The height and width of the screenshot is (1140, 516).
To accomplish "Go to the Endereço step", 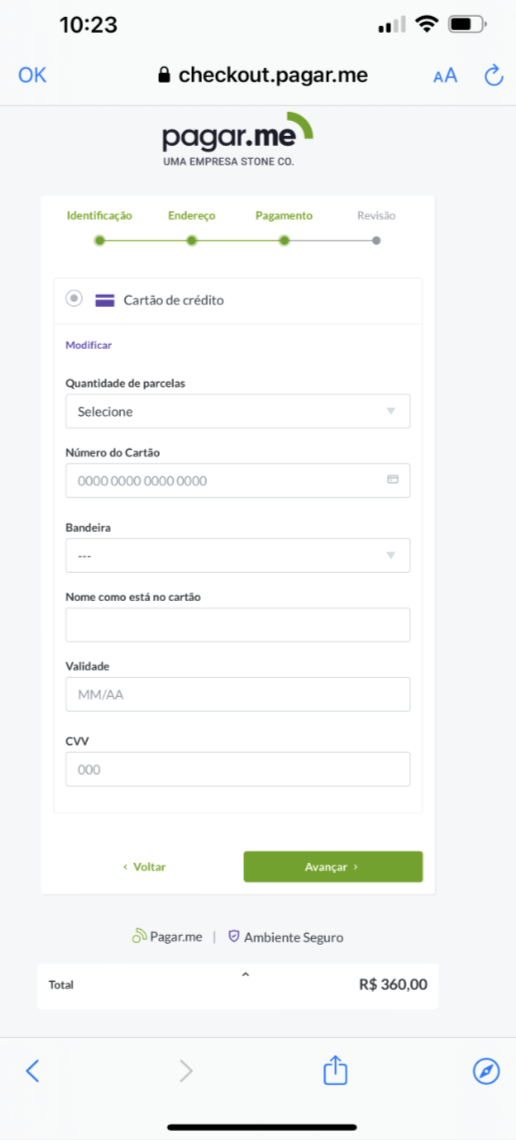I will pos(192,216).
